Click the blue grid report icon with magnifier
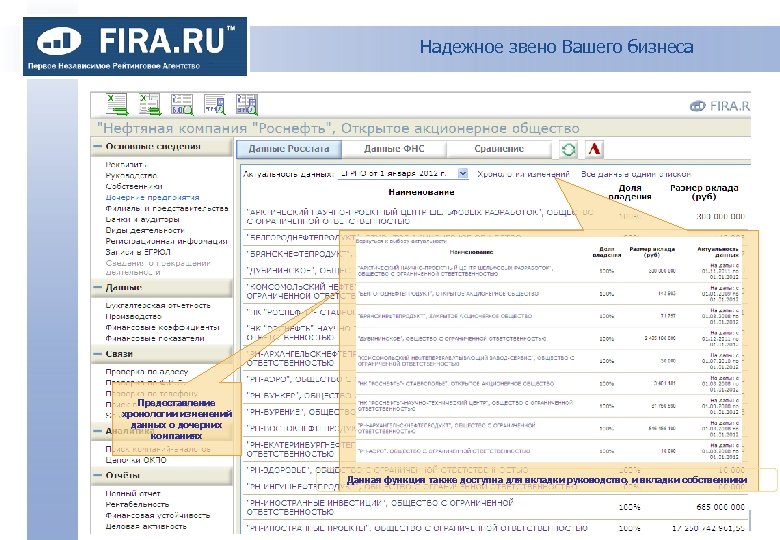The image size is (780, 540). pyautogui.click(x=247, y=104)
